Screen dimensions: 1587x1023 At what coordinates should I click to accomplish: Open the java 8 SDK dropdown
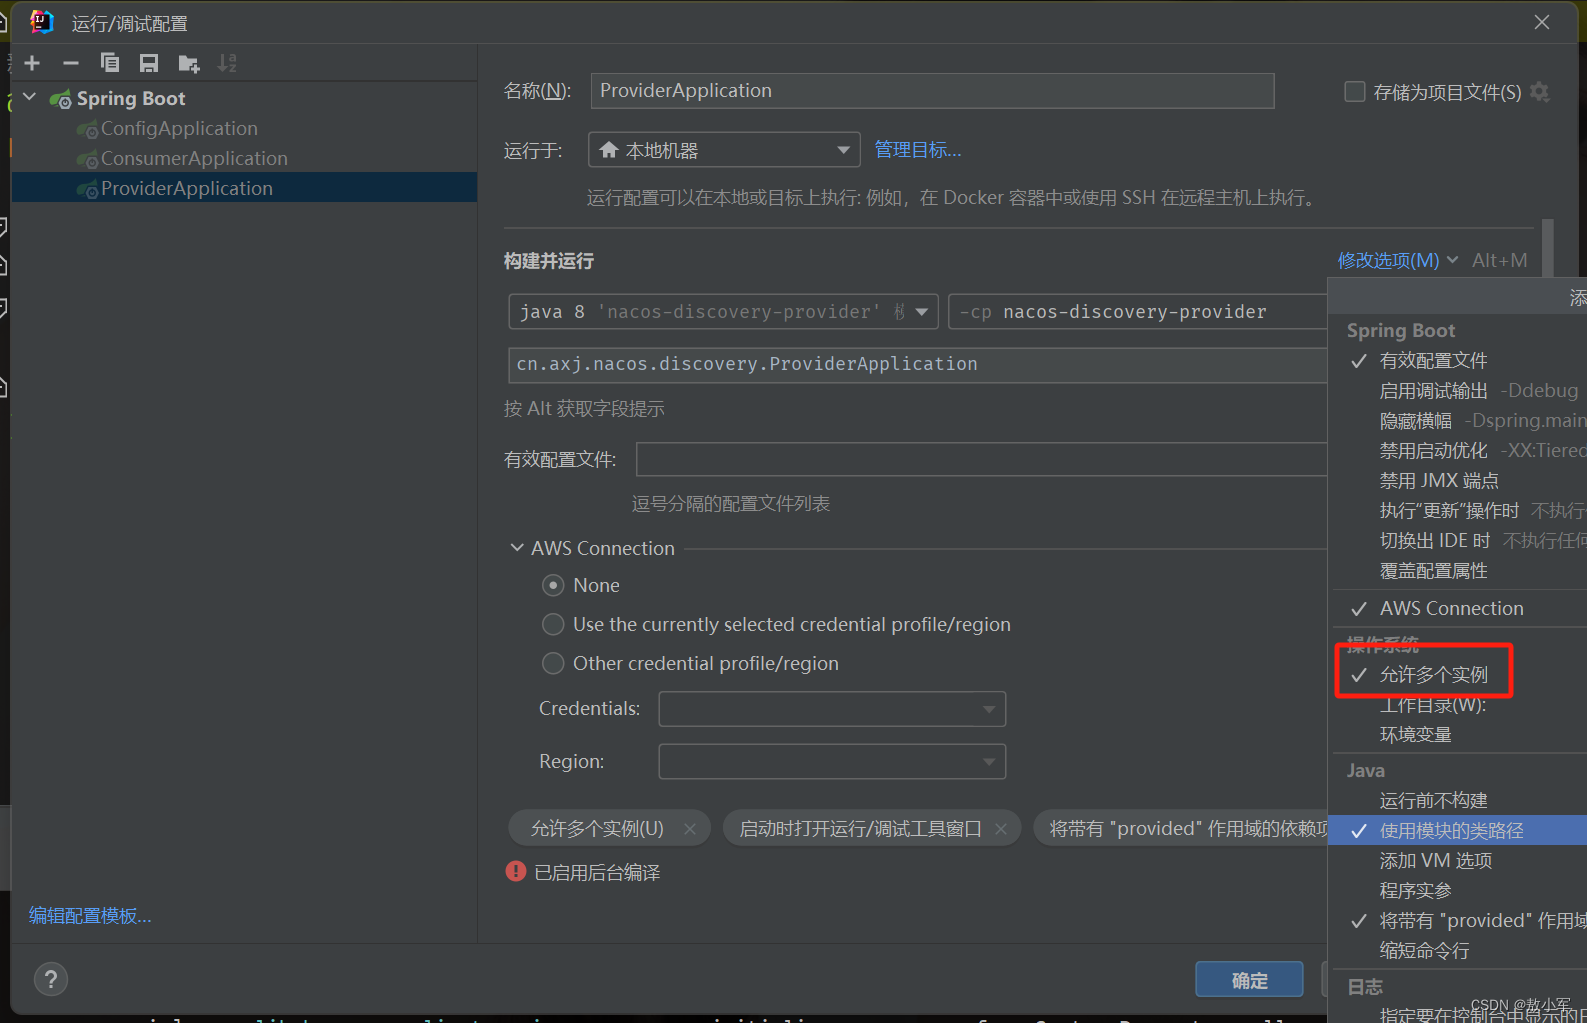[723, 312]
